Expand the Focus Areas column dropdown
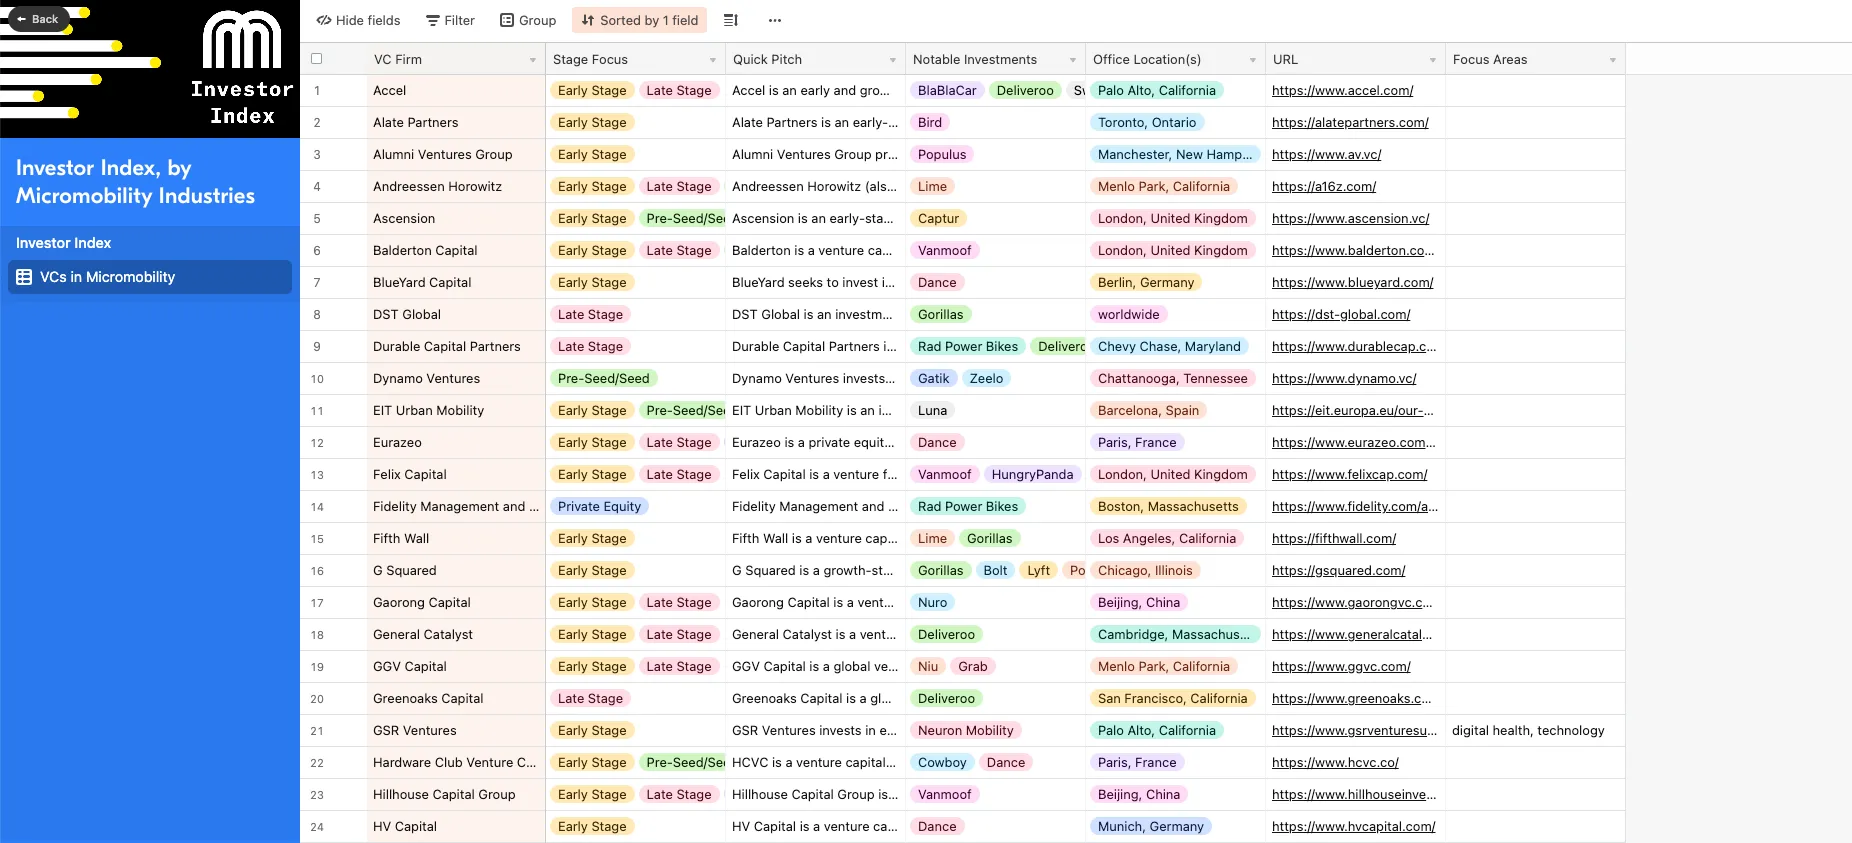Viewport: 1852px width, 843px height. pos(1613,60)
